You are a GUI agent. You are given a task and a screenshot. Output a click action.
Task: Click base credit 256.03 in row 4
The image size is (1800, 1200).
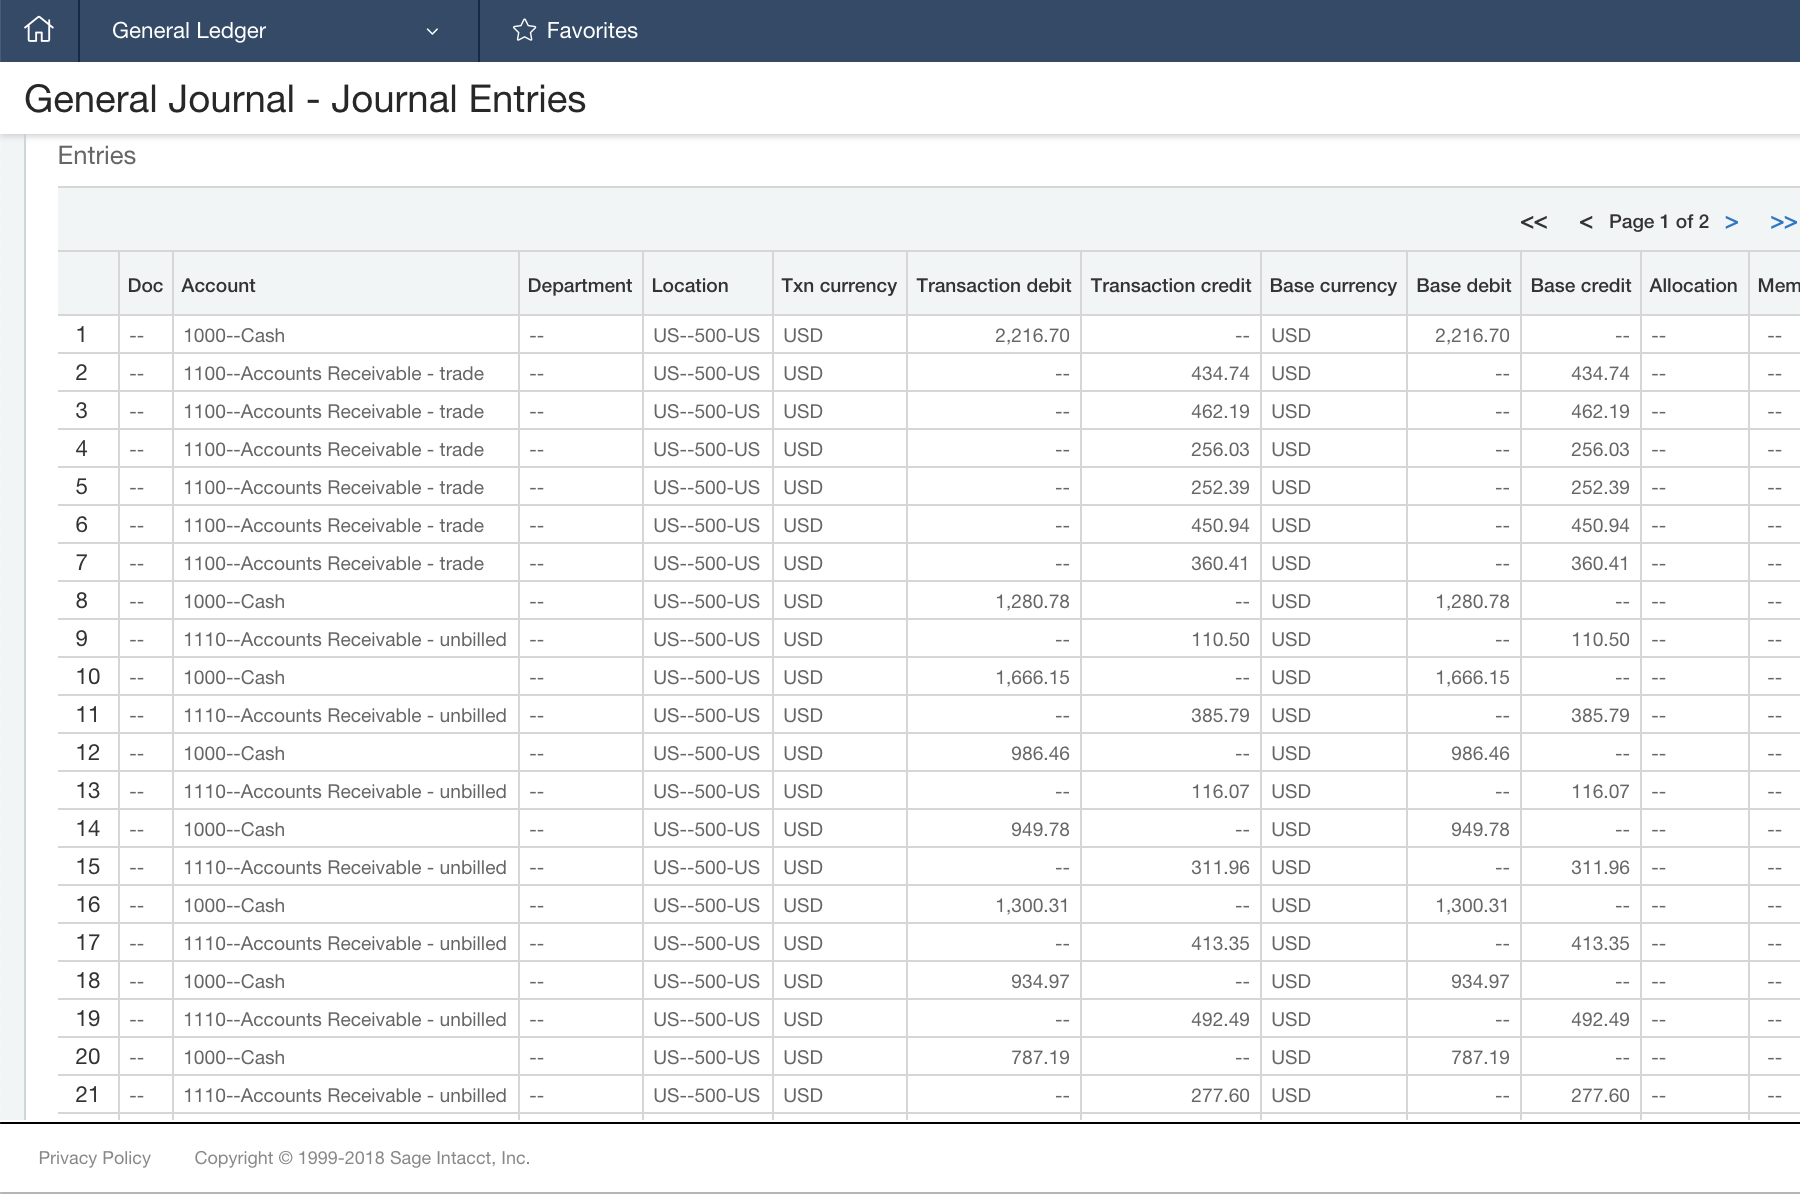click(x=1600, y=449)
